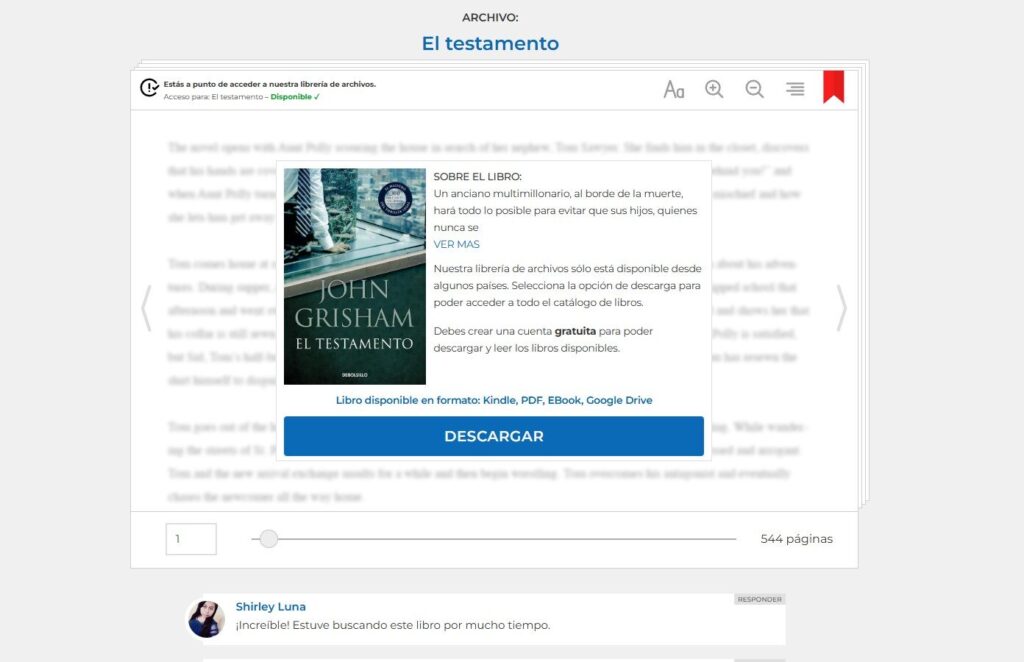Click the John Grisham book cover thumbnail
This screenshot has height=662, width=1024.
click(x=355, y=276)
